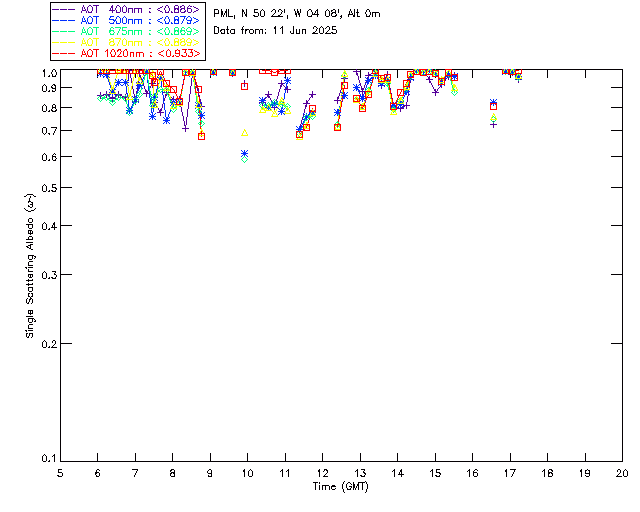
Task: Click the 0.5 tick label on y-axis
Action: 45,188
